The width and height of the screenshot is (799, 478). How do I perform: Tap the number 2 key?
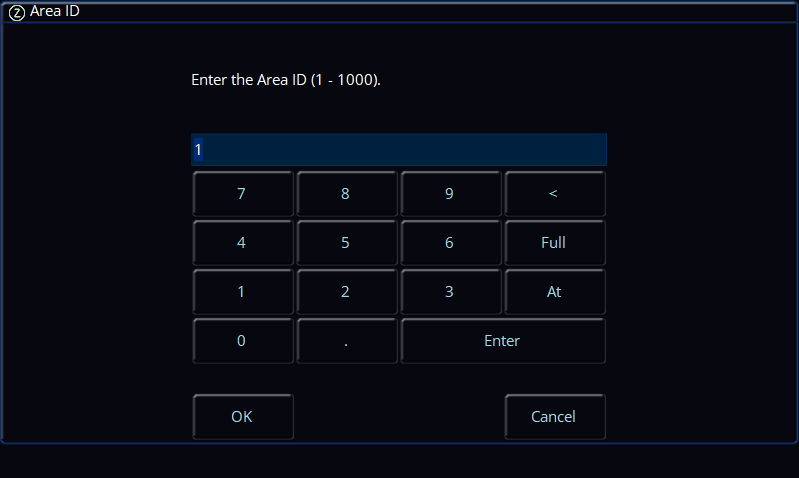pos(347,291)
